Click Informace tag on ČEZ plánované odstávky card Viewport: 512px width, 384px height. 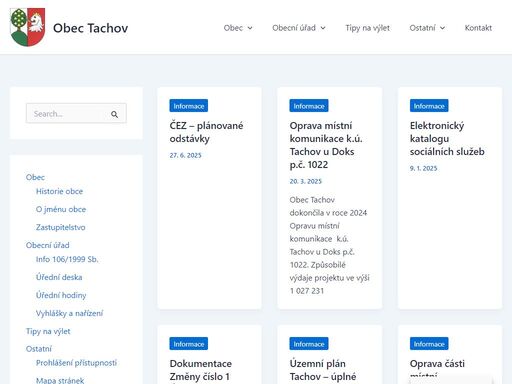click(189, 106)
